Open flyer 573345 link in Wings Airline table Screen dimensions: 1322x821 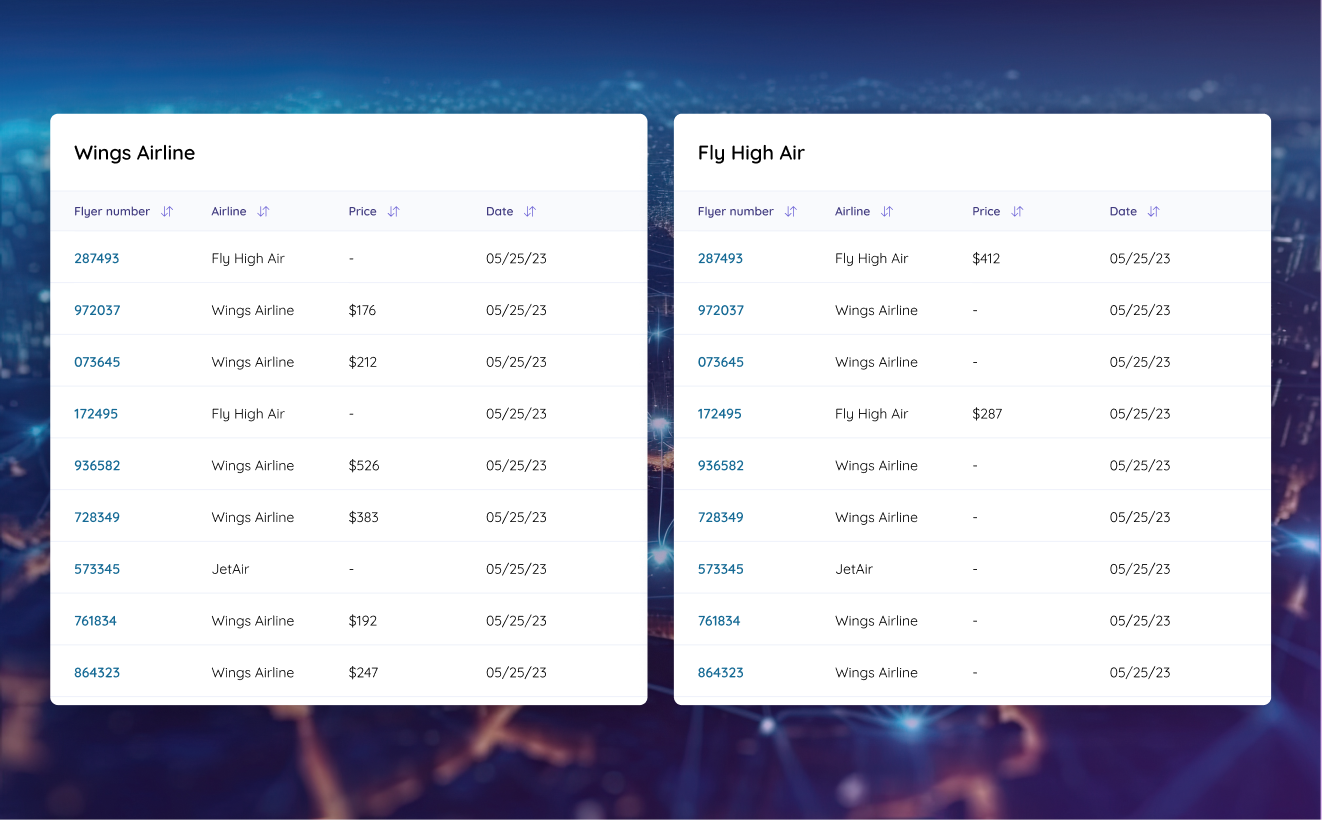click(97, 569)
